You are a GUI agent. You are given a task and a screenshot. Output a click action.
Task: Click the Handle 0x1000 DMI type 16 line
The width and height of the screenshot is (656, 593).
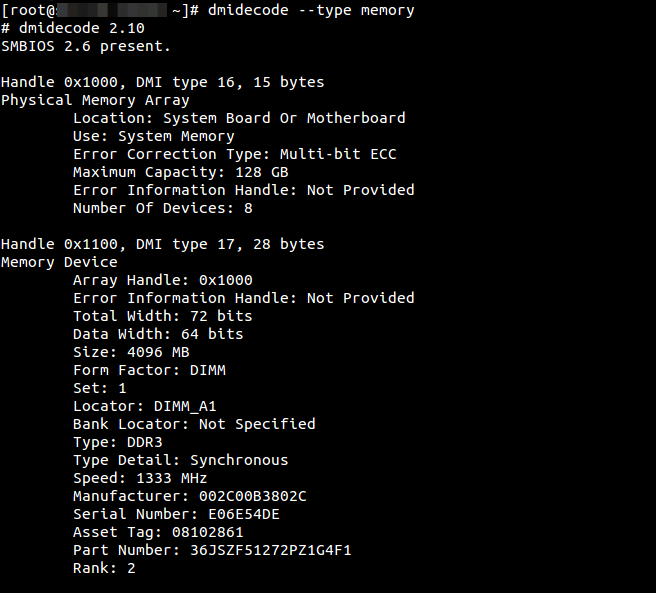tap(162, 82)
